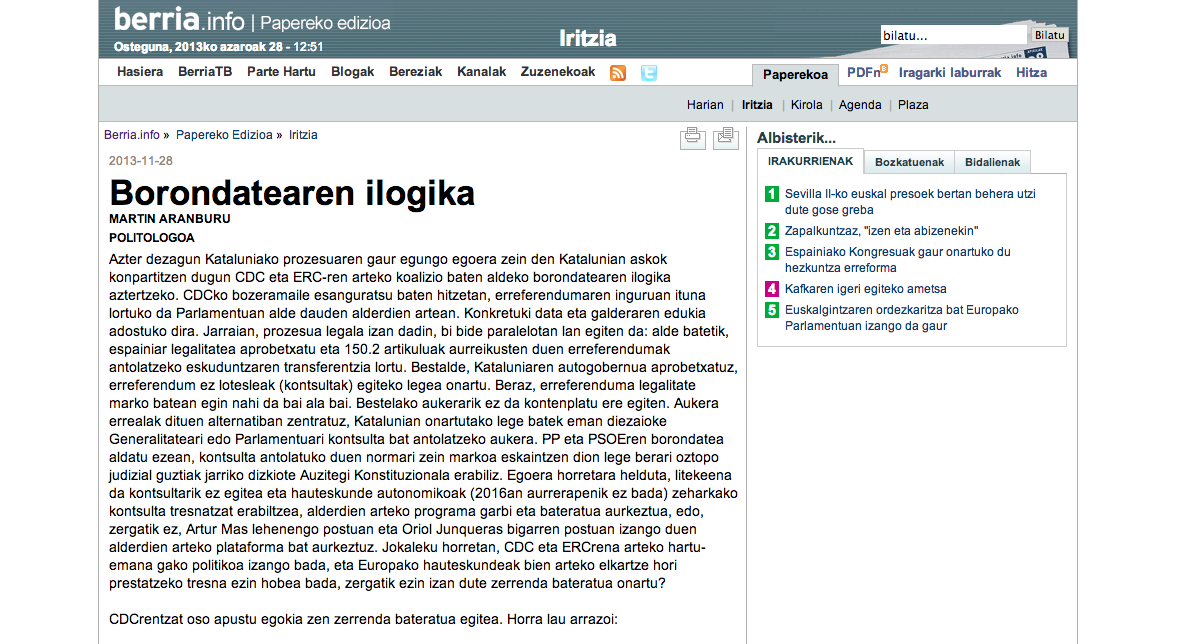The width and height of the screenshot is (1182, 644).
Task: Open Sevilla II-ko euskal presoek article
Action: tap(910, 202)
